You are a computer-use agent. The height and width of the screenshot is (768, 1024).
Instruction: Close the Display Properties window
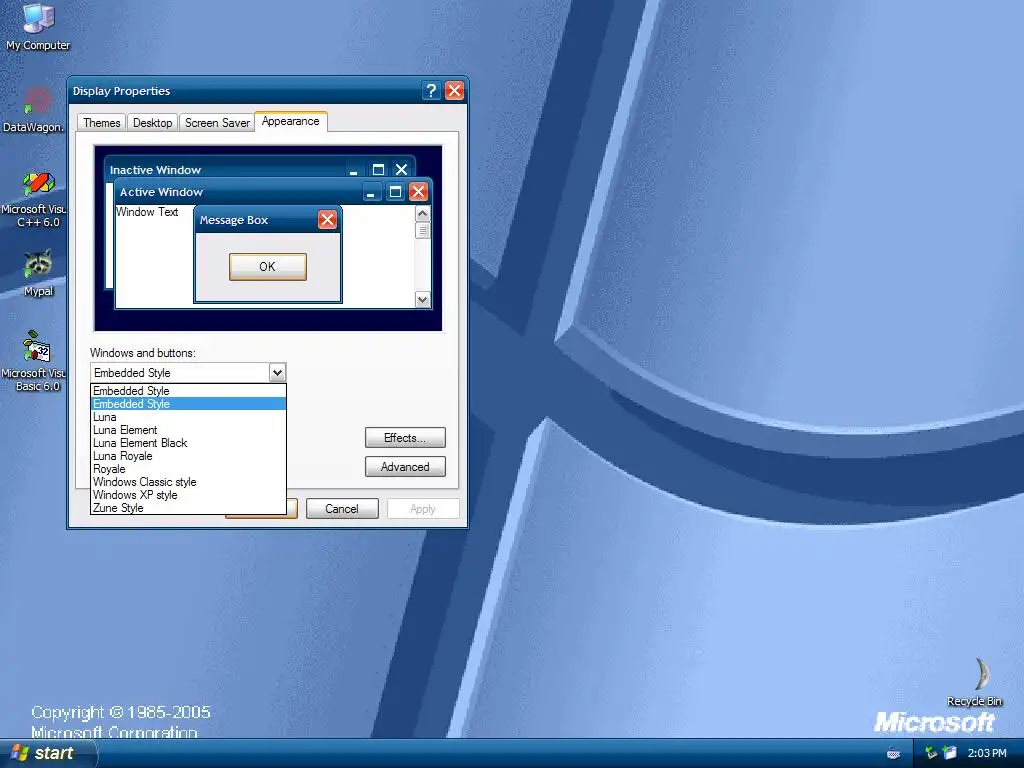tap(455, 91)
